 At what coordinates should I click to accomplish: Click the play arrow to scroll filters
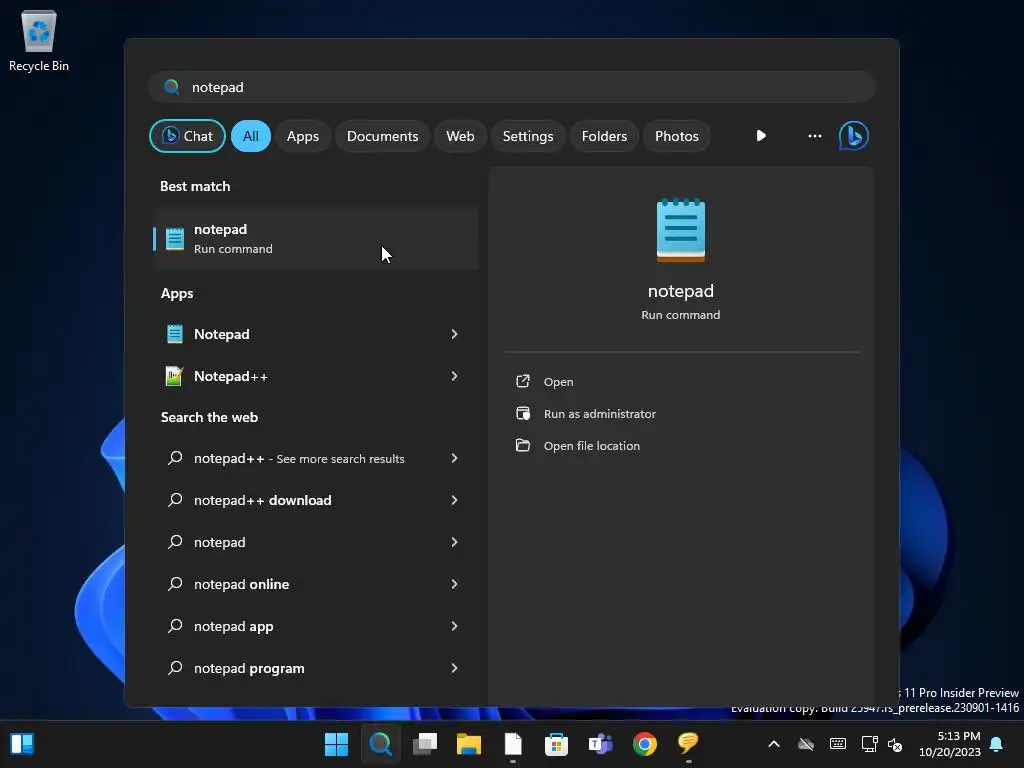tap(761, 136)
